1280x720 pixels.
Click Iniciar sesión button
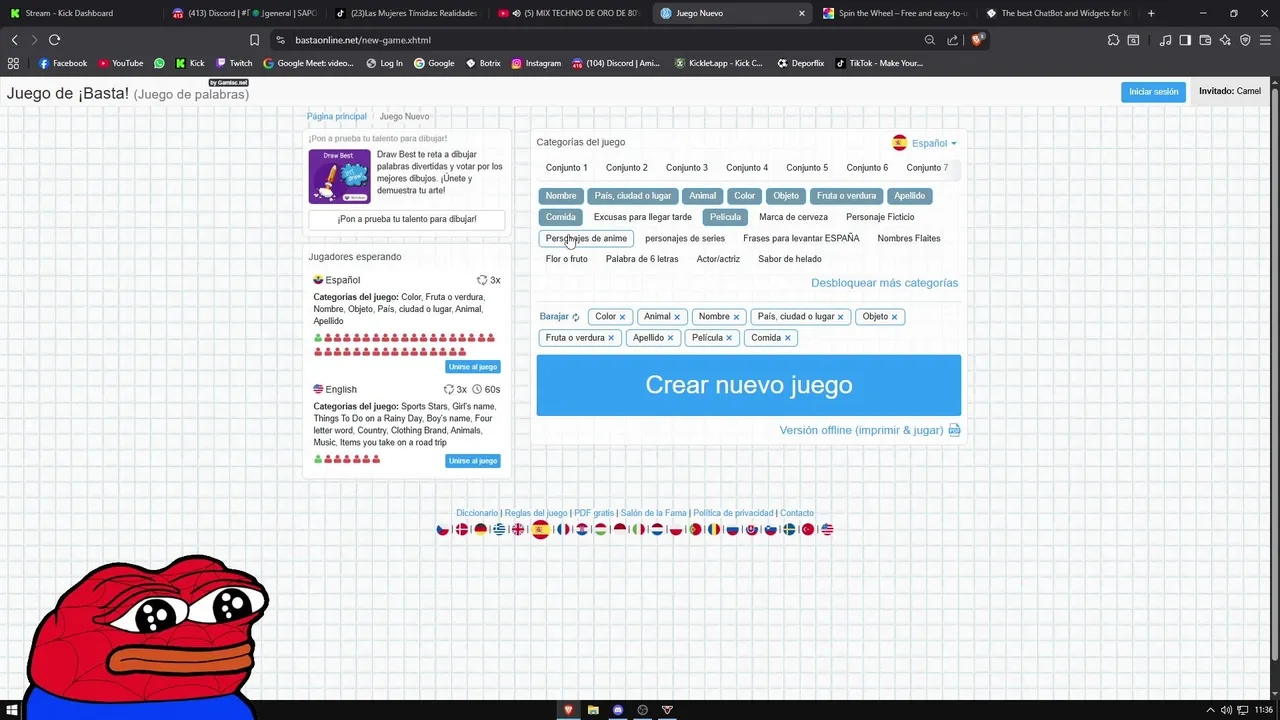tap(1153, 91)
